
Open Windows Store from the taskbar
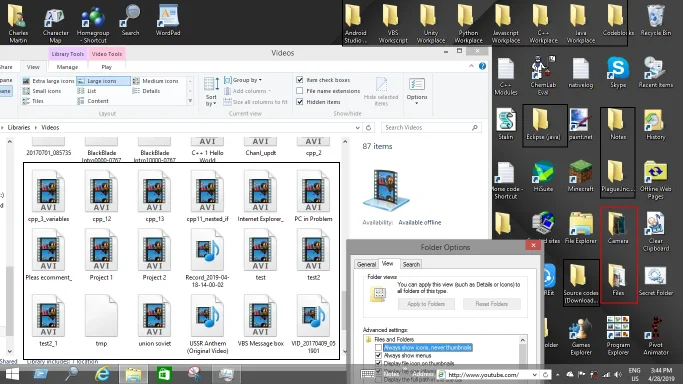click(164, 374)
